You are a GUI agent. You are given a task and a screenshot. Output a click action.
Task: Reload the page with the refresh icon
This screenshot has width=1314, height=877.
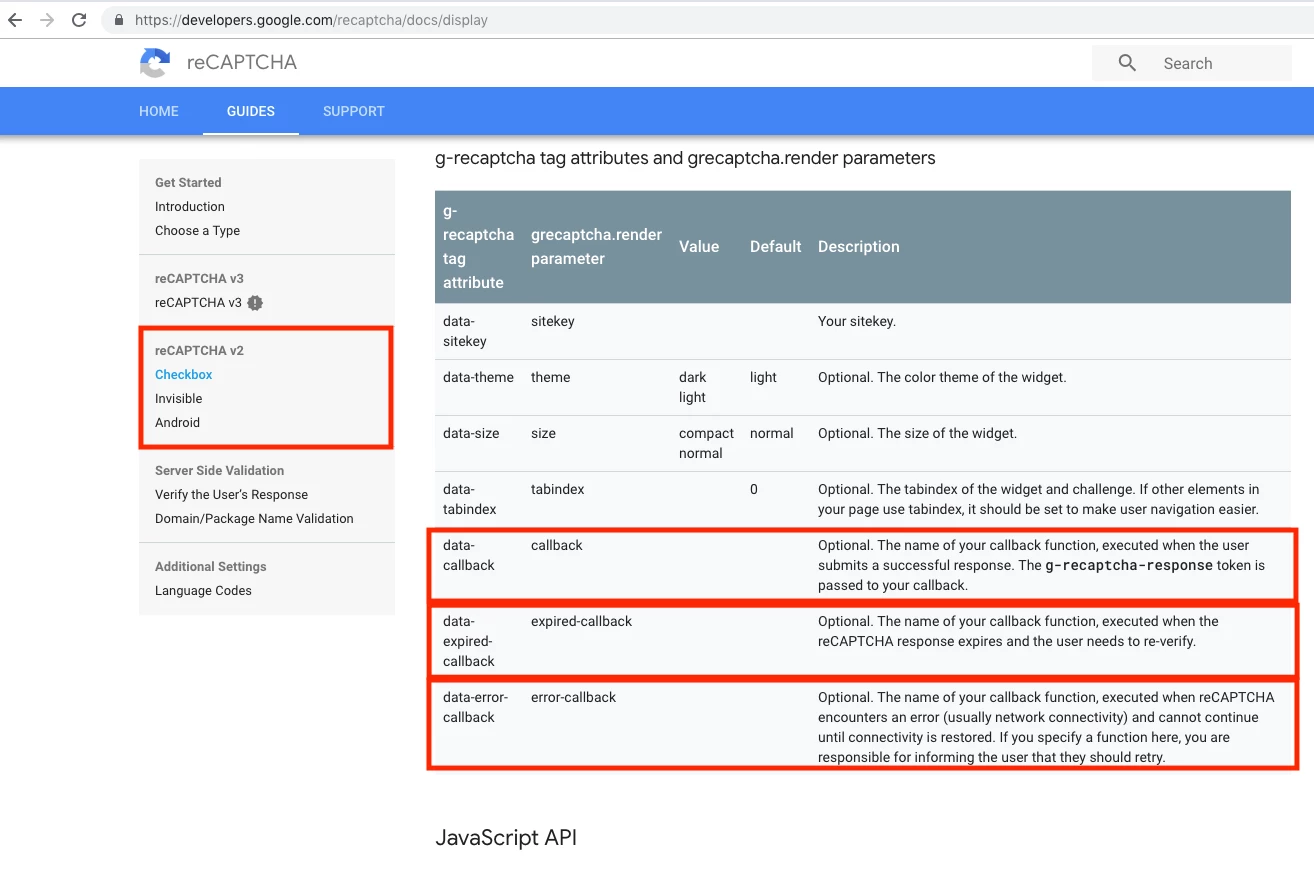pyautogui.click(x=79, y=20)
